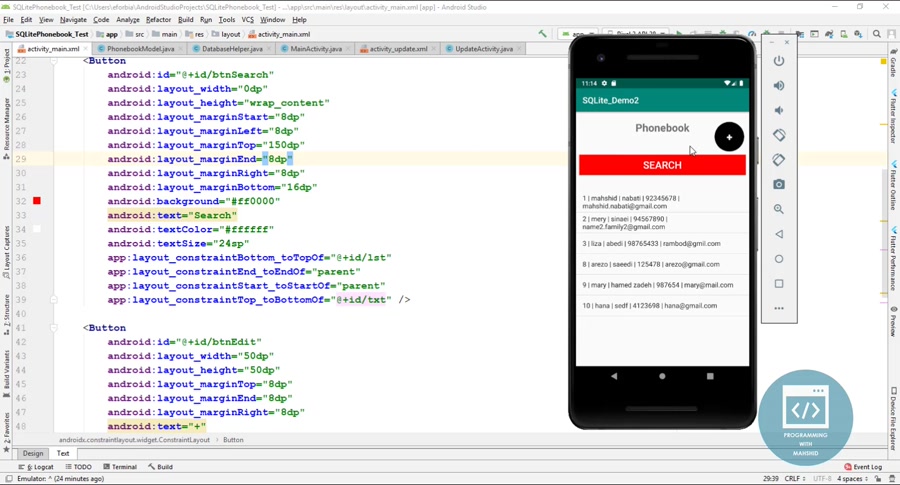This screenshot has width=900, height=485.
Task: Rotate the emulator left
Action: coord(779,135)
